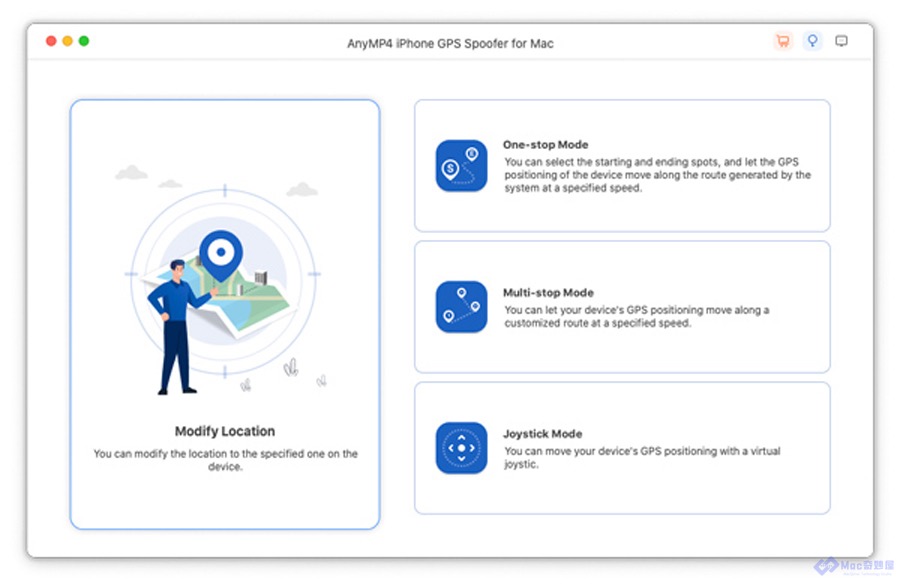This screenshot has width=900, height=587.
Task: Click the AnyMP4 iPhone GPS Spoofer title
Action: coord(450,44)
